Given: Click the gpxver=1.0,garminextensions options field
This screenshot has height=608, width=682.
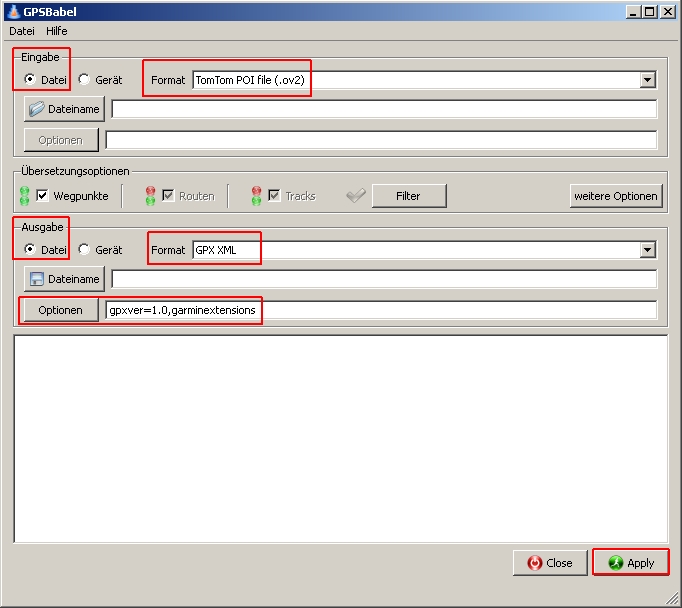Looking at the screenshot, I should 381,310.
